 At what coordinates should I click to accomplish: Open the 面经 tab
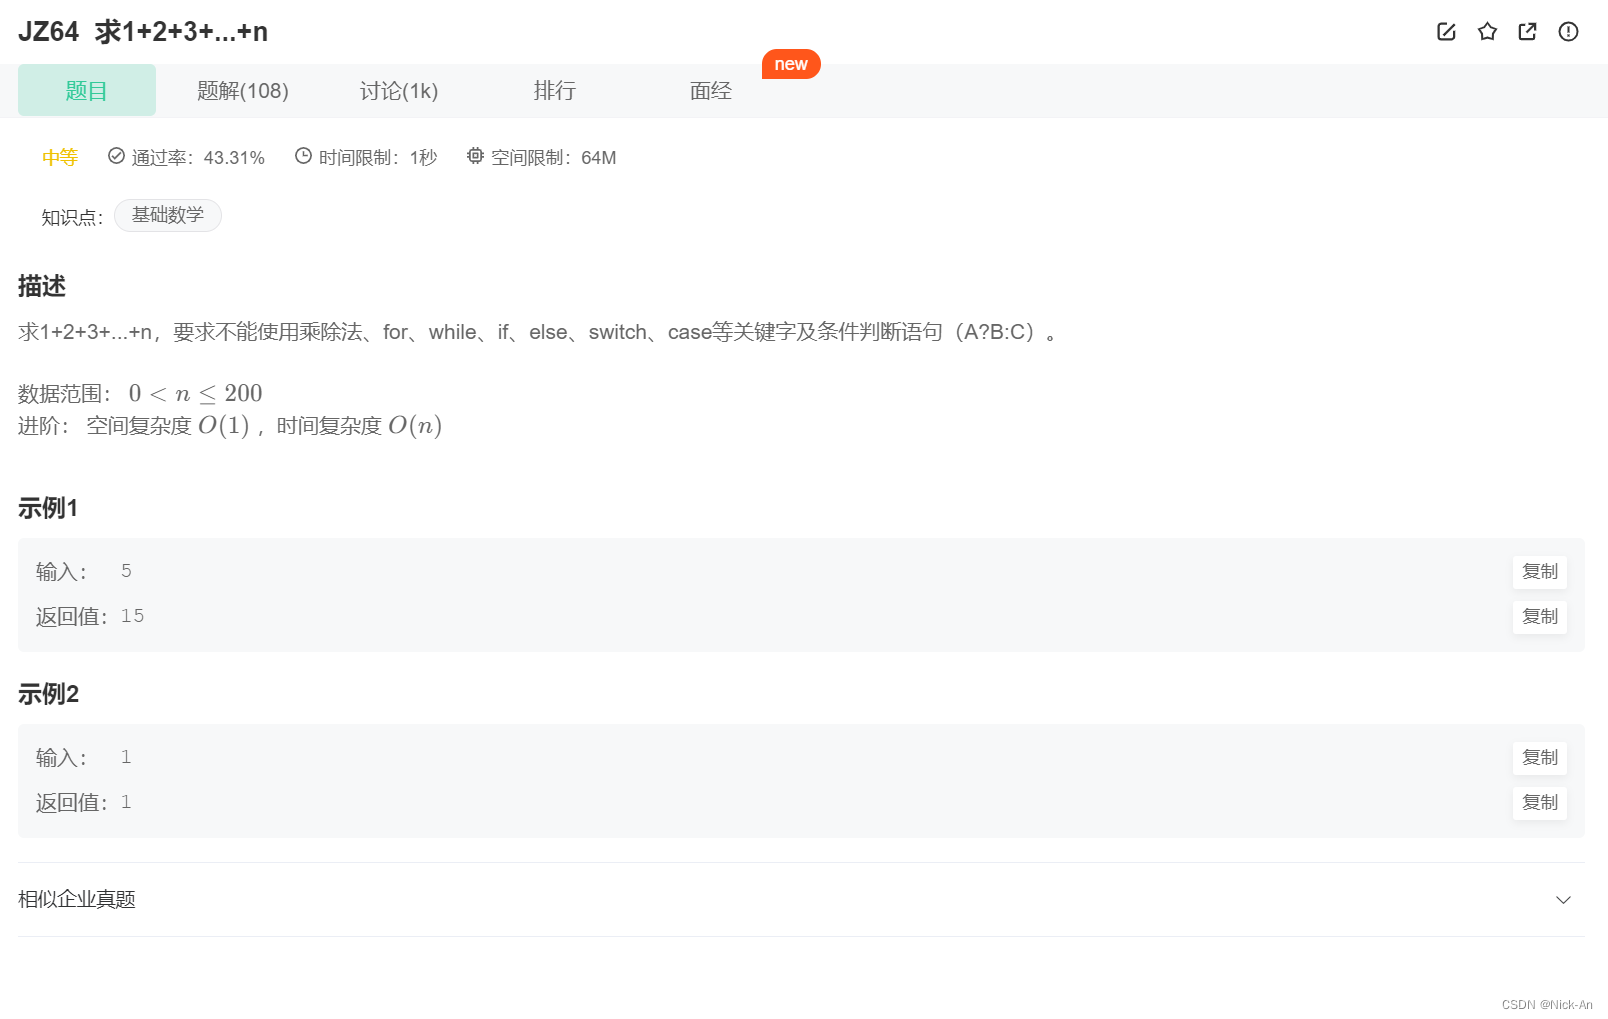click(711, 91)
